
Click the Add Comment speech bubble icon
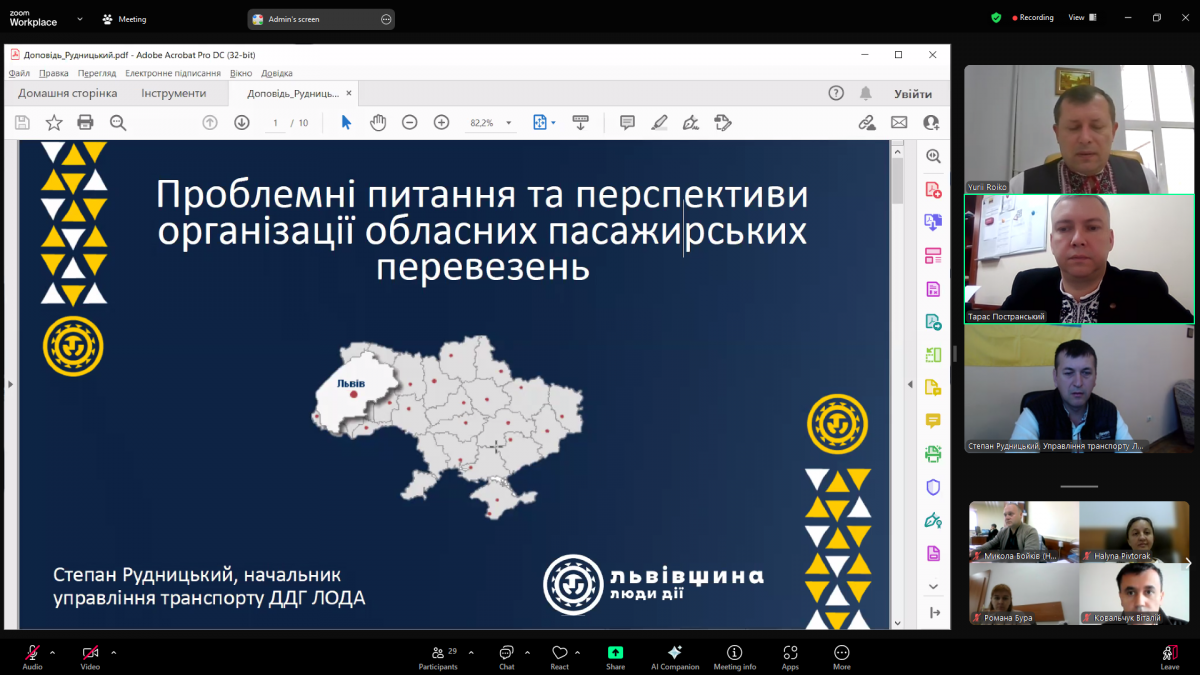tap(627, 122)
